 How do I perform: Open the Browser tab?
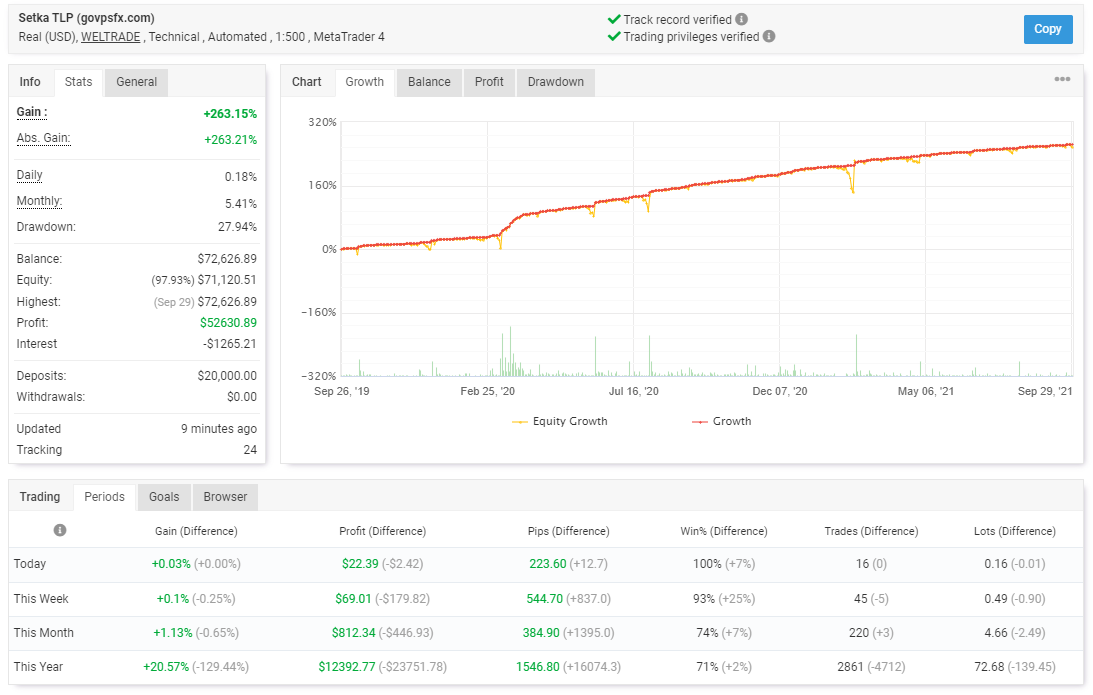[225, 497]
